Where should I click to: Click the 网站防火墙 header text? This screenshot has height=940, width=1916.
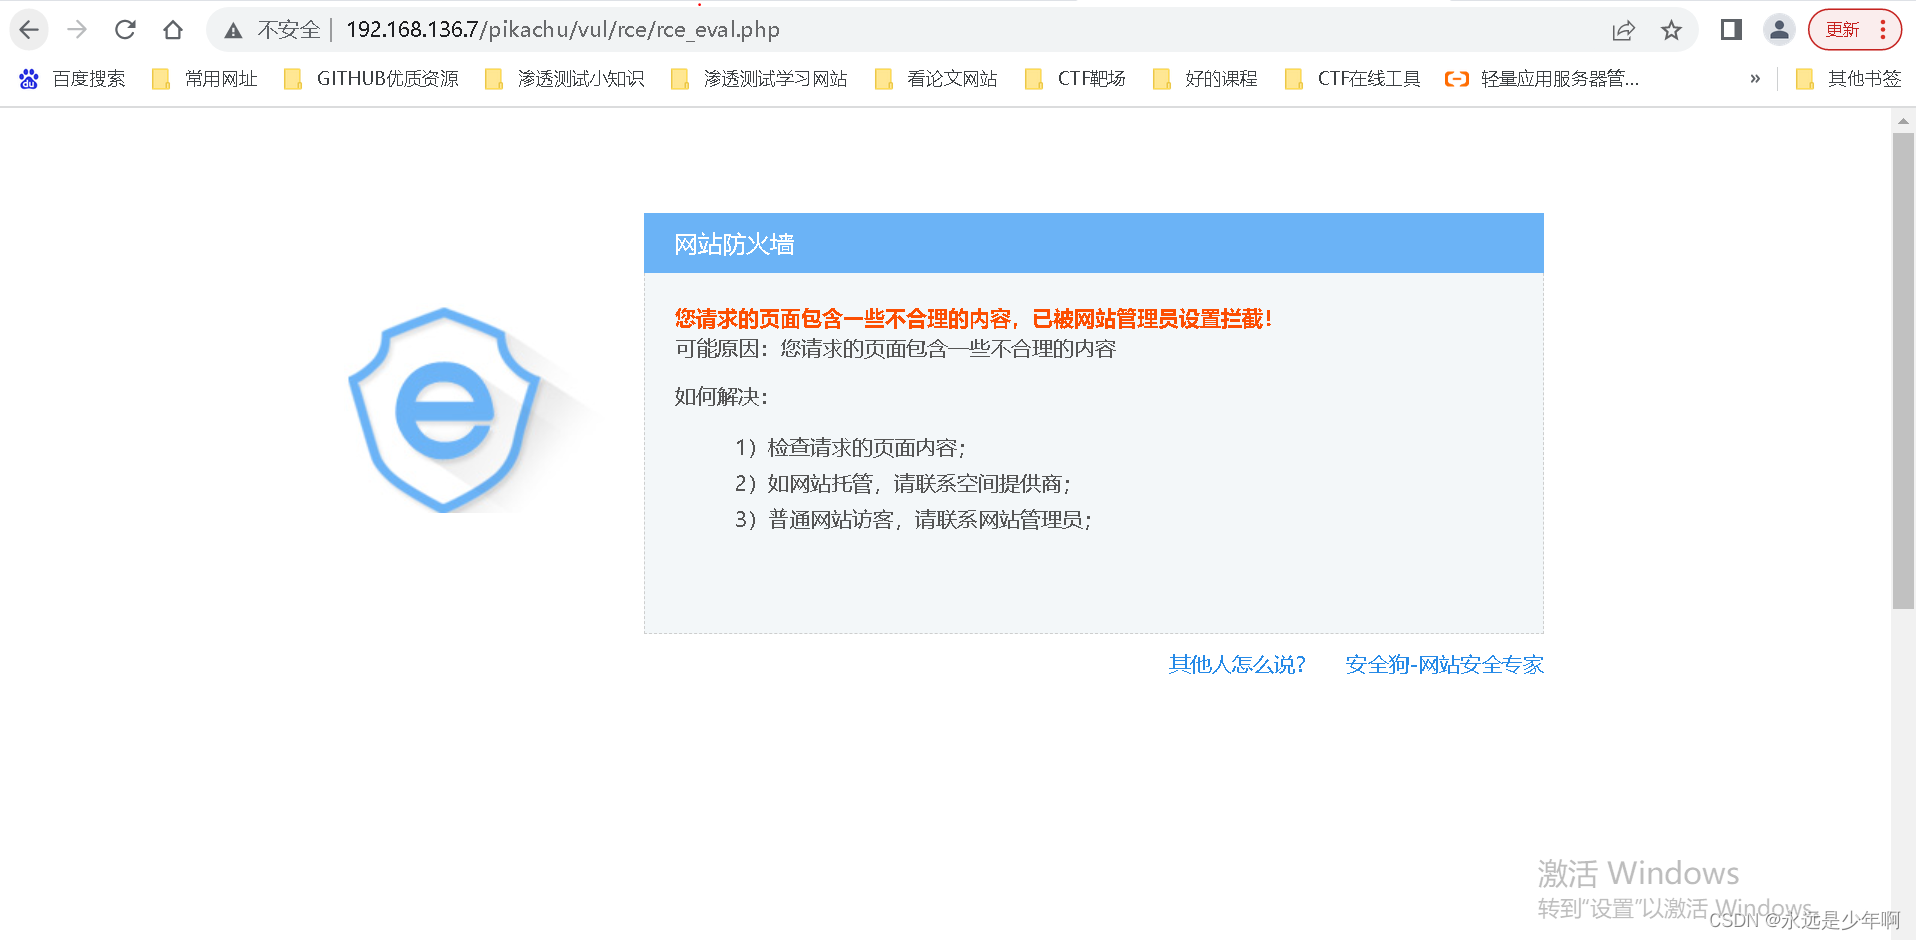pyautogui.click(x=734, y=244)
